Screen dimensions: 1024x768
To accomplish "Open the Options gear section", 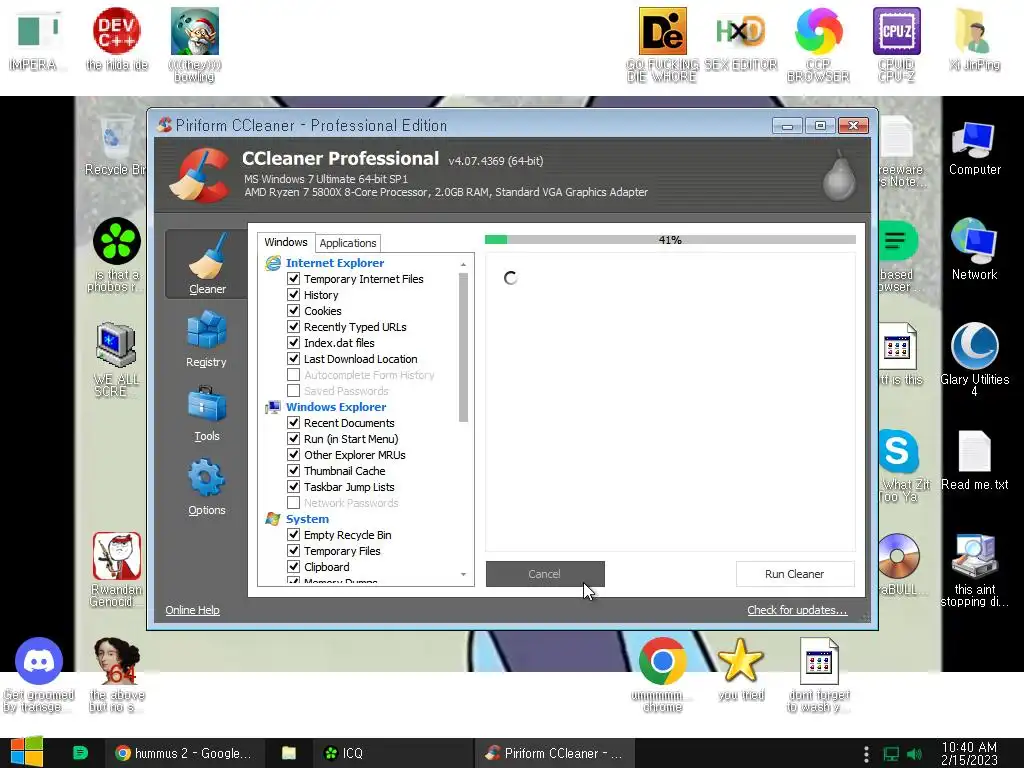I will [x=206, y=487].
